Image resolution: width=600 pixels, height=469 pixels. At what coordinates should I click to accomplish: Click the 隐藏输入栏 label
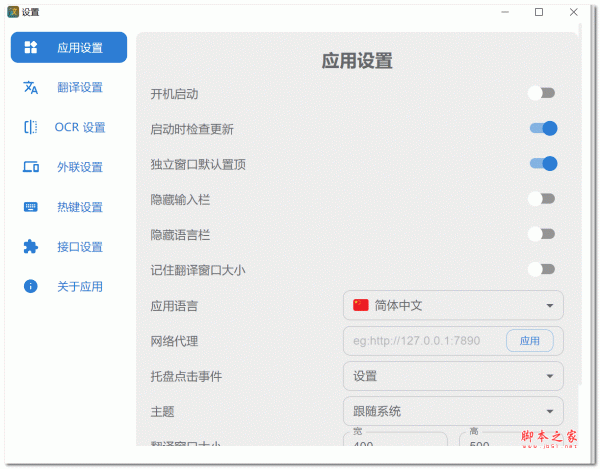tap(180, 200)
